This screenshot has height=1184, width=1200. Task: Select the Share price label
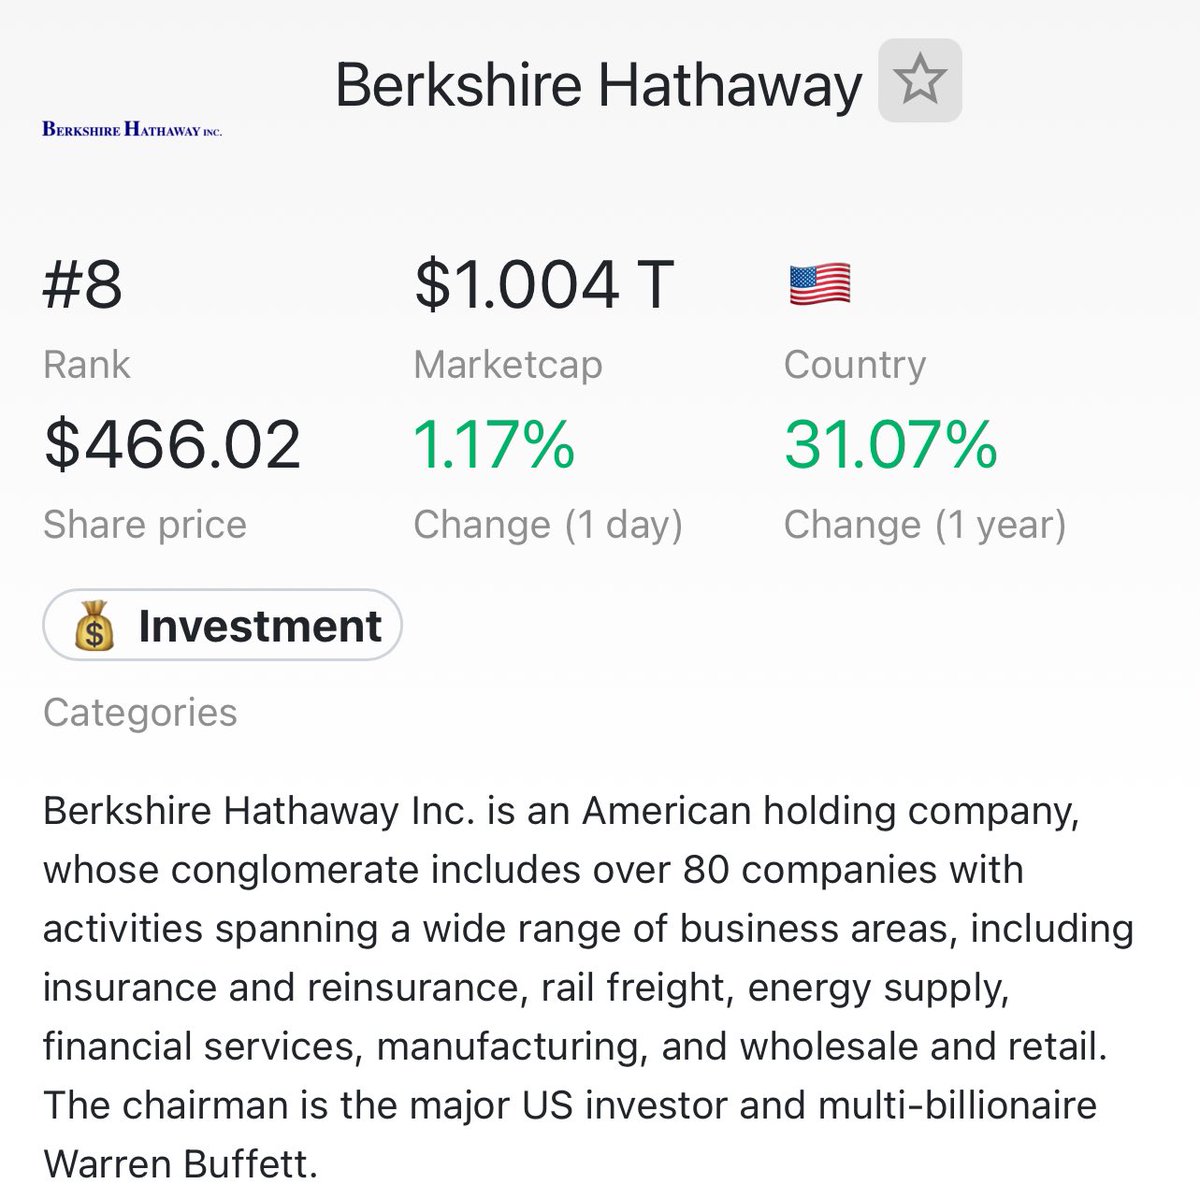pos(145,525)
